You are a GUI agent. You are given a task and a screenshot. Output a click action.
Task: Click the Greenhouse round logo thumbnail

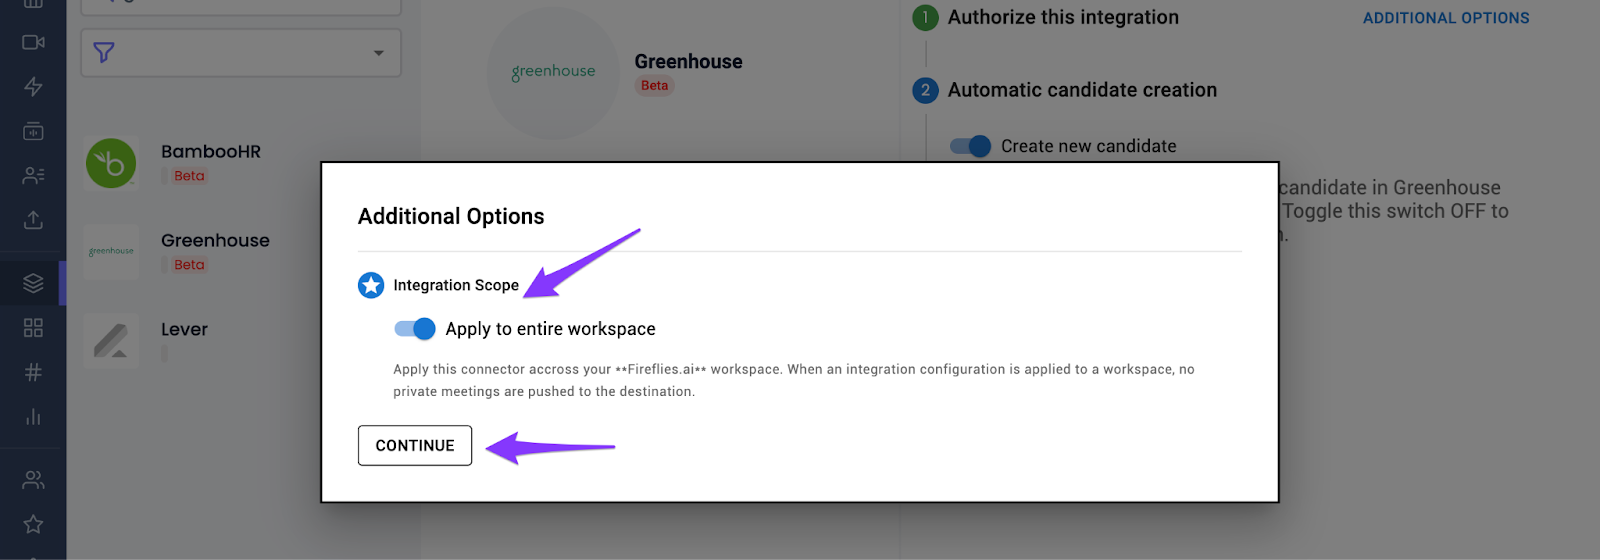point(553,72)
